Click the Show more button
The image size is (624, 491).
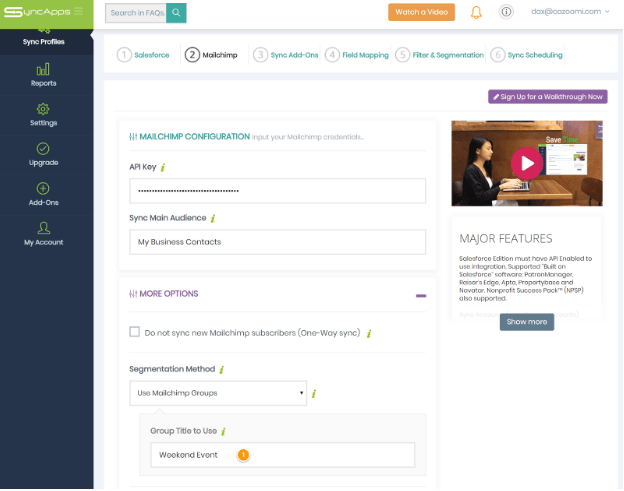(x=527, y=322)
